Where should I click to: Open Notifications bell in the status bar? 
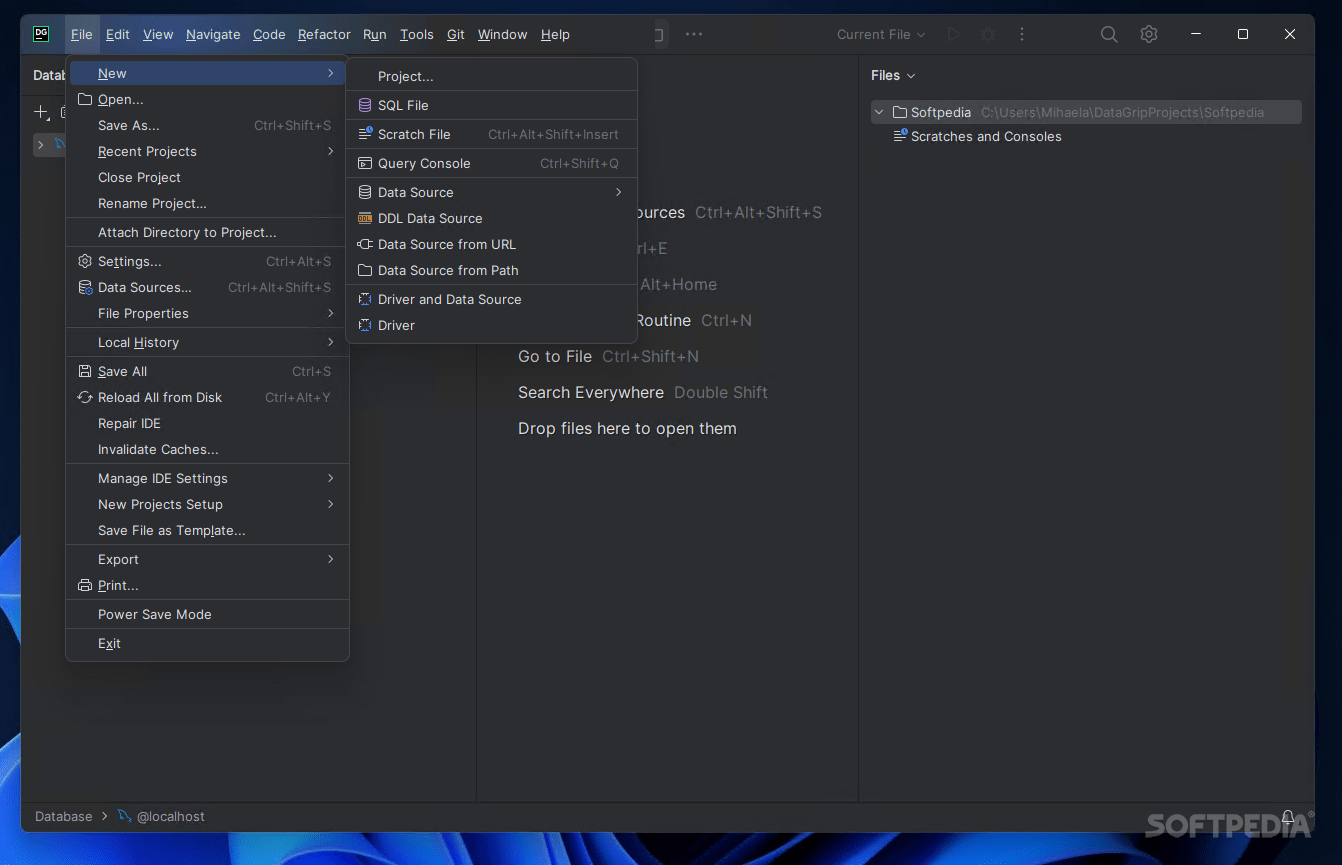[1289, 817]
